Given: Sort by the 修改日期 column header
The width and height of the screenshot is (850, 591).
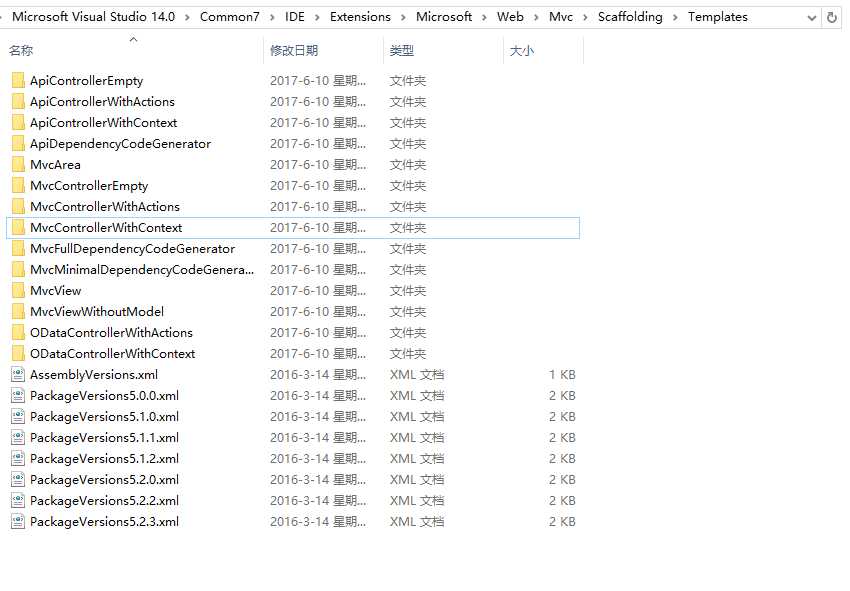Looking at the screenshot, I should coord(294,51).
